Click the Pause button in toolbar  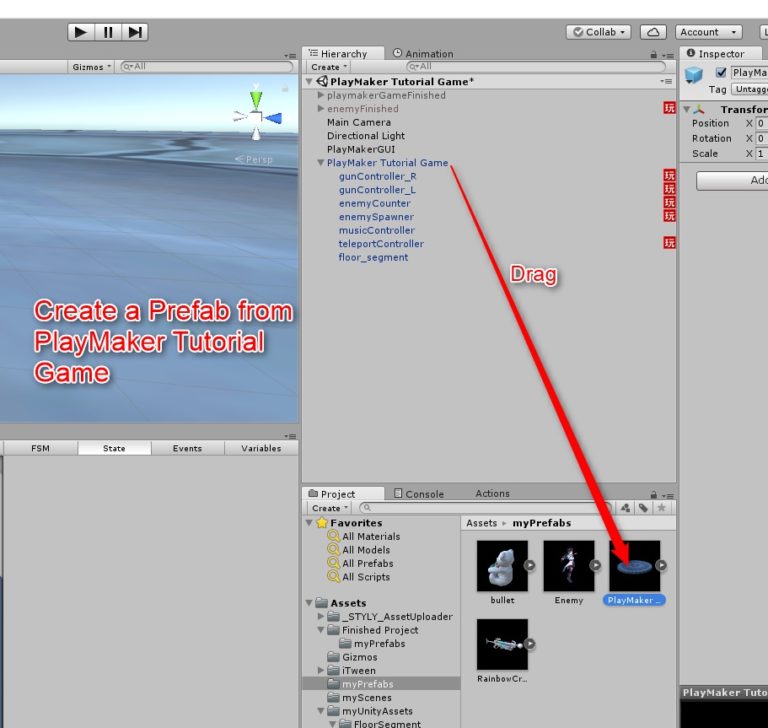tap(108, 32)
